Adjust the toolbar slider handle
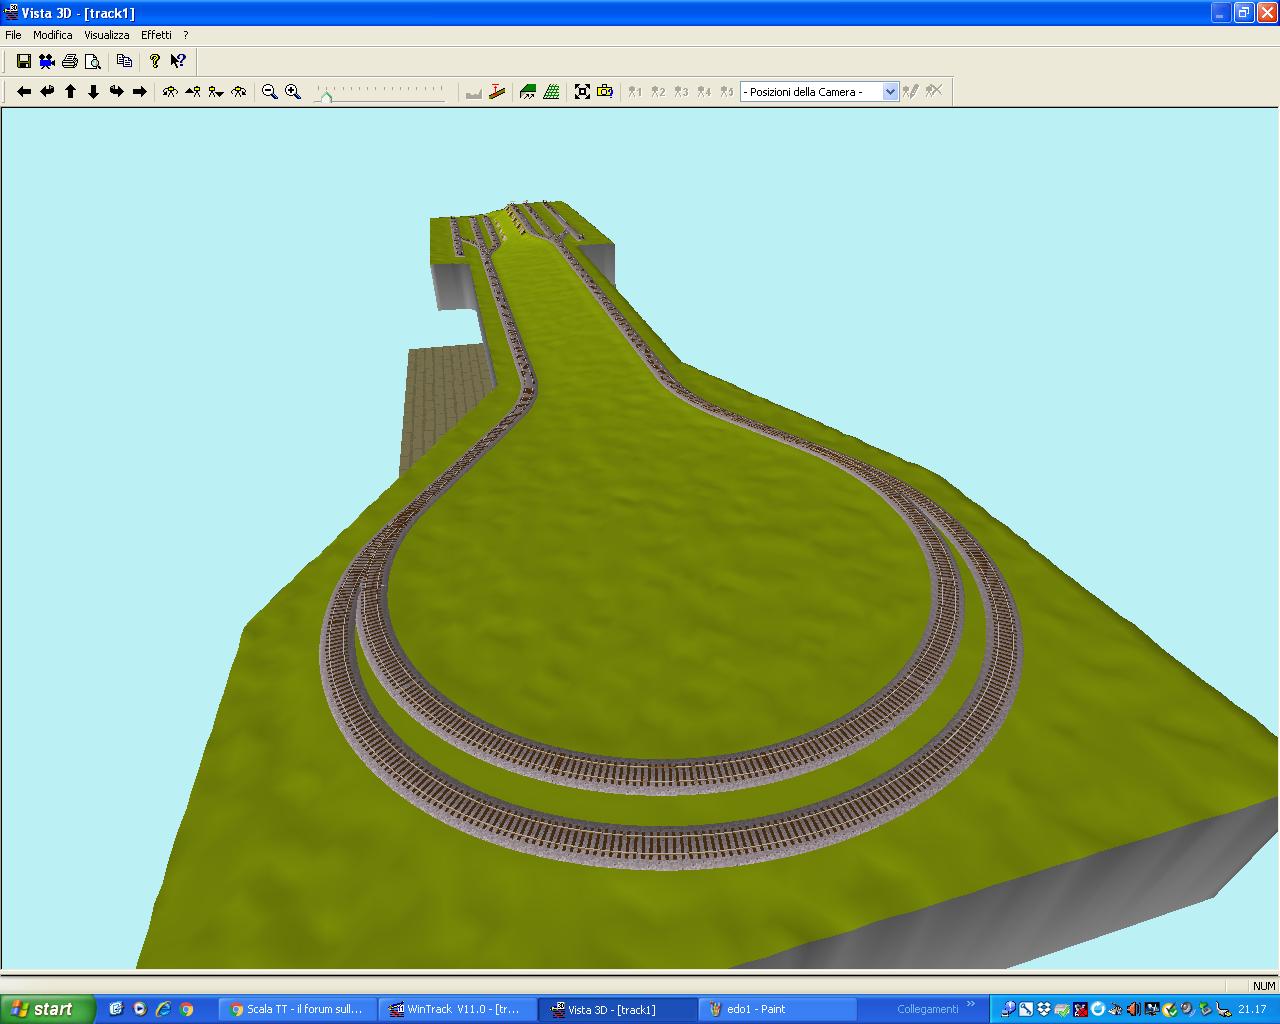Screen dimensions: 1280x1024 (x=325, y=96)
